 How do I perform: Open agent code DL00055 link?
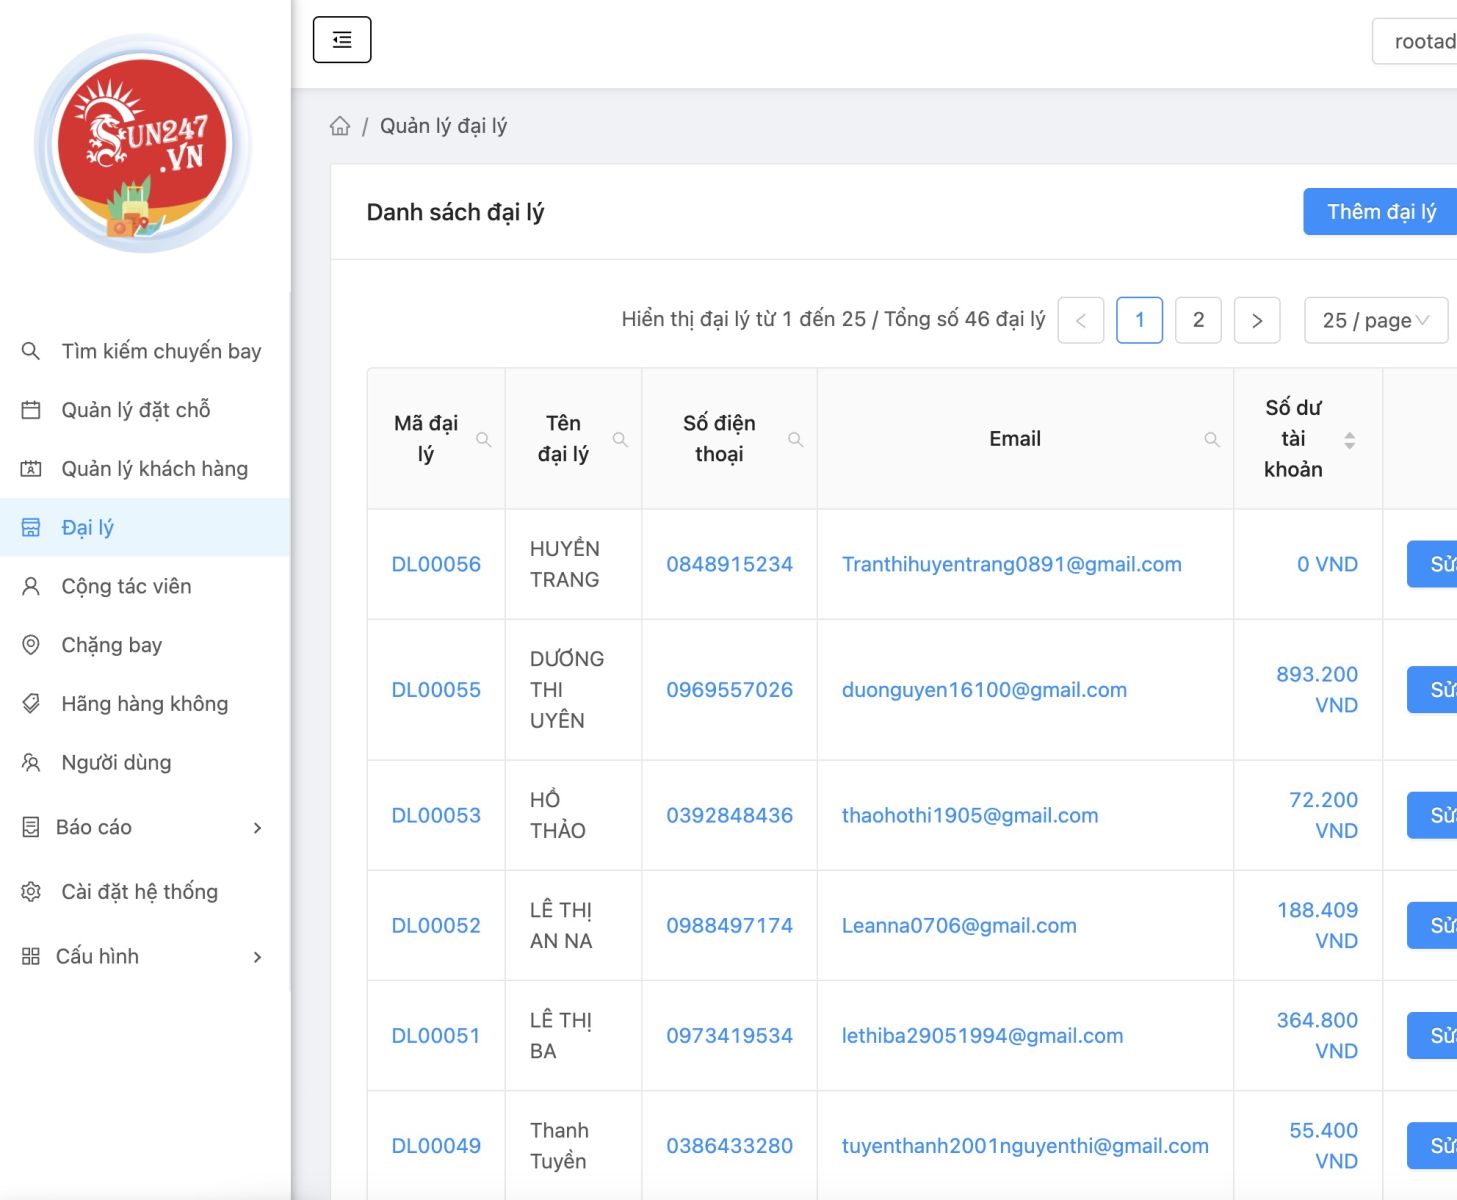436,690
